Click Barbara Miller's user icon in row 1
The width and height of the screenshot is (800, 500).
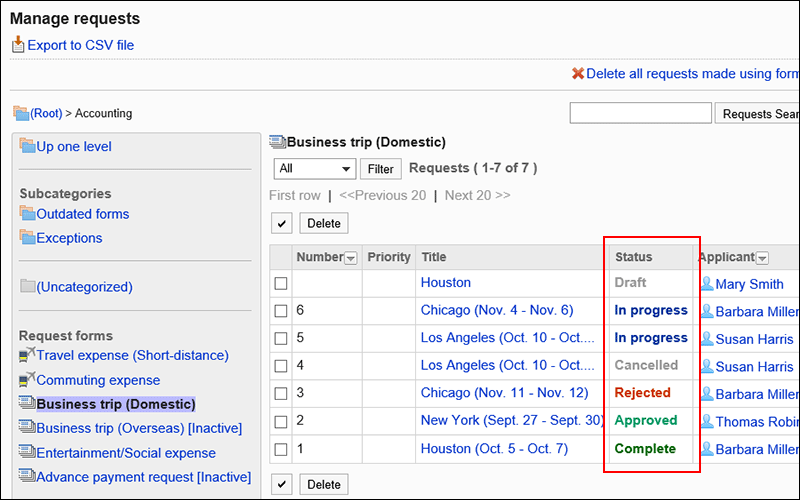pos(707,448)
